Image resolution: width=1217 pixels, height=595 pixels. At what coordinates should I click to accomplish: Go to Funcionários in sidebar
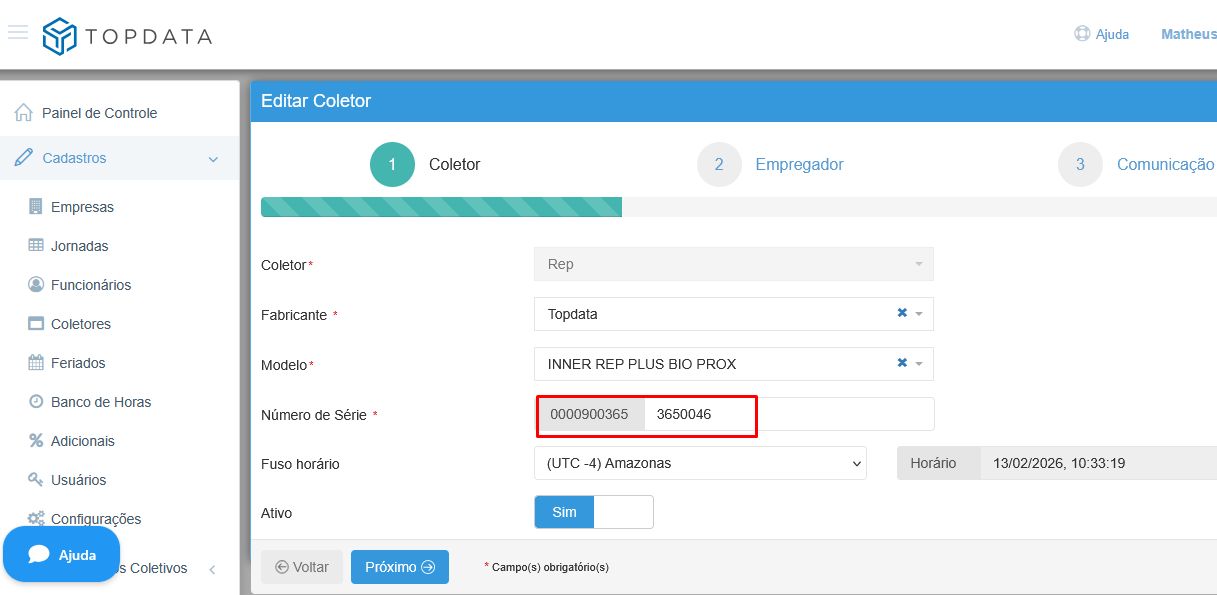point(90,285)
